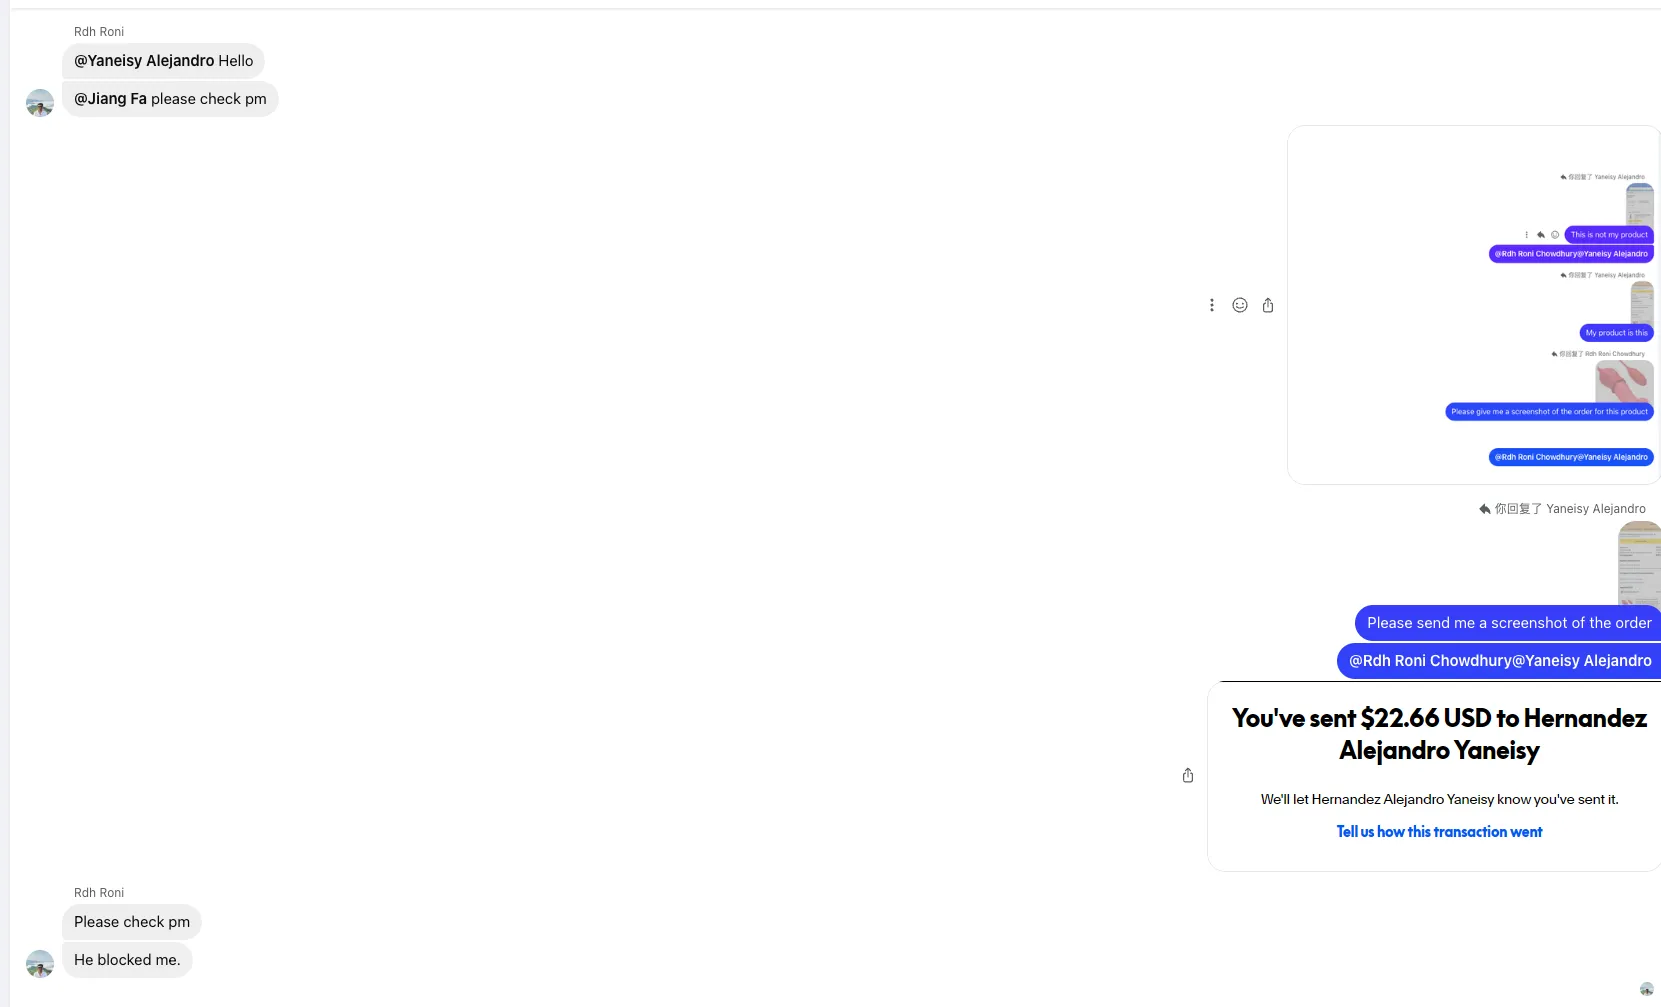Forward the $22.66 USD payment receipt image
Screen dimensions: 1661x1007
(1188, 775)
